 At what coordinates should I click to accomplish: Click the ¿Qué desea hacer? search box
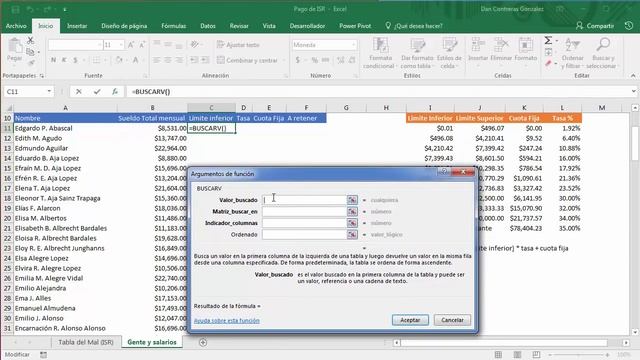(414, 26)
